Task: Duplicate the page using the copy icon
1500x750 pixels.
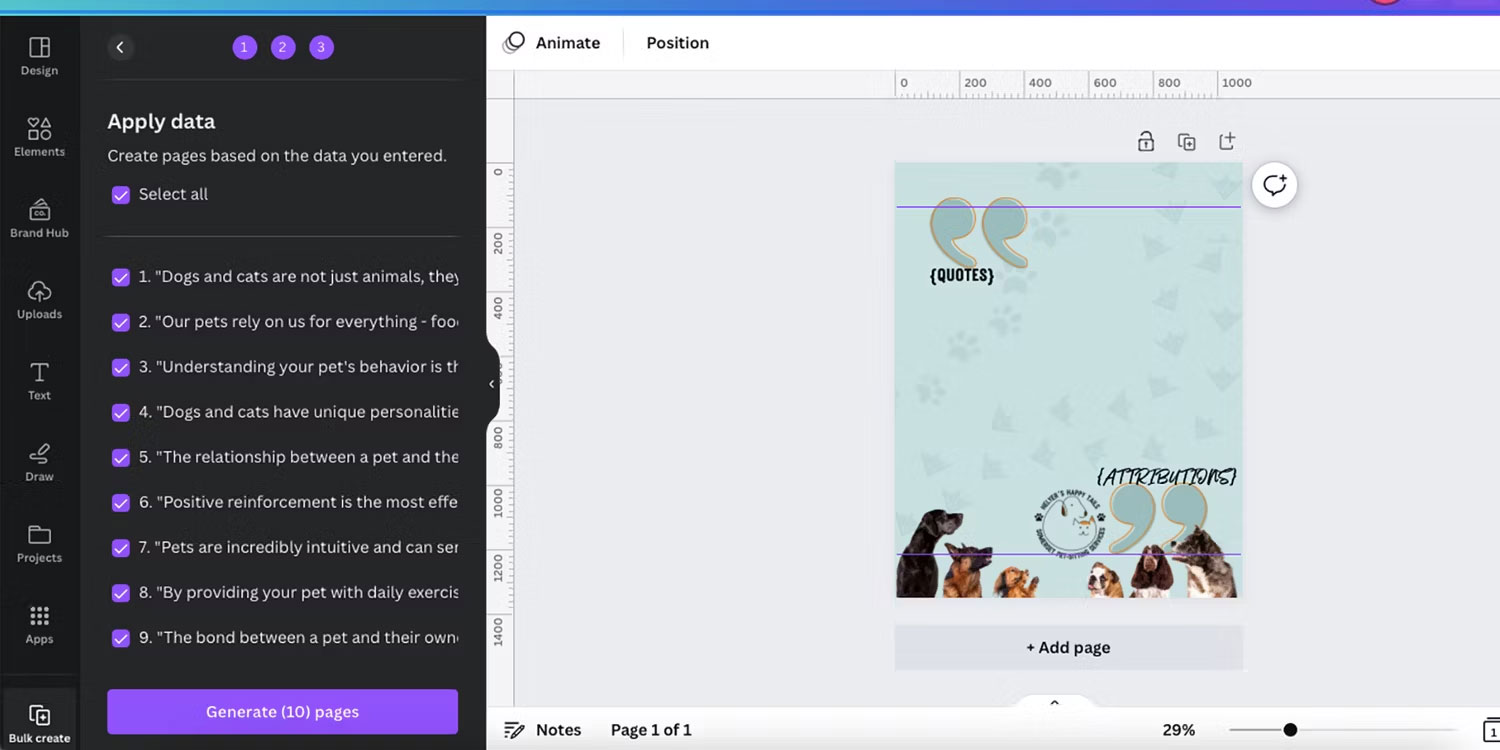Action: 1186,141
